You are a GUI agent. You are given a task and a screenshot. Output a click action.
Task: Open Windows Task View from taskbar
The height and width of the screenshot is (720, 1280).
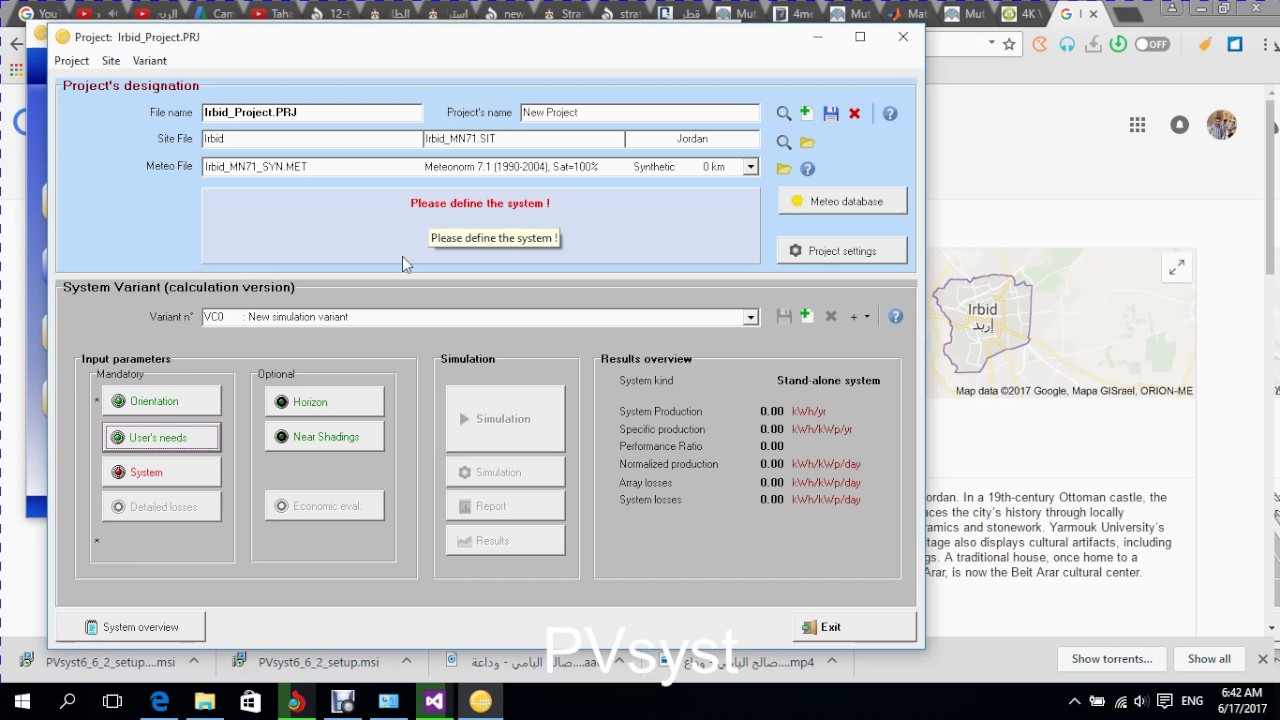pos(113,701)
